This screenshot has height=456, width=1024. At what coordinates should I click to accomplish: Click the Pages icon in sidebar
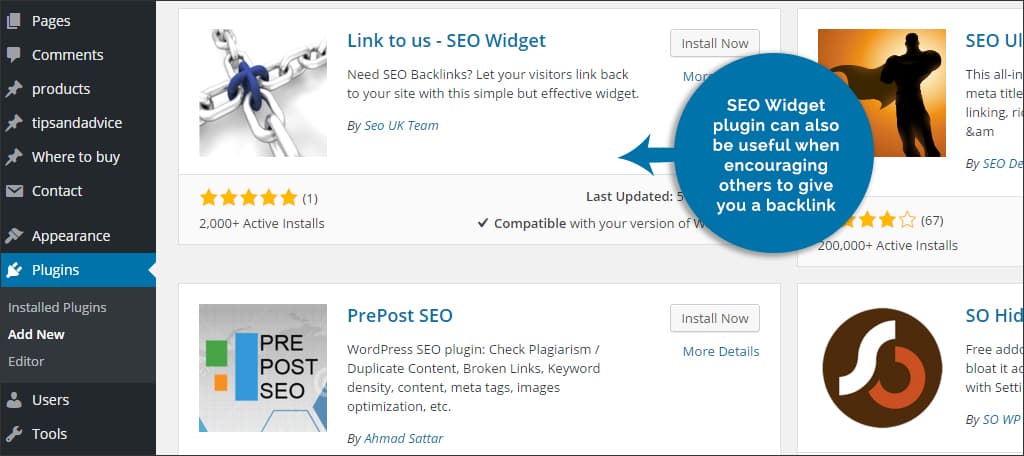coord(14,21)
